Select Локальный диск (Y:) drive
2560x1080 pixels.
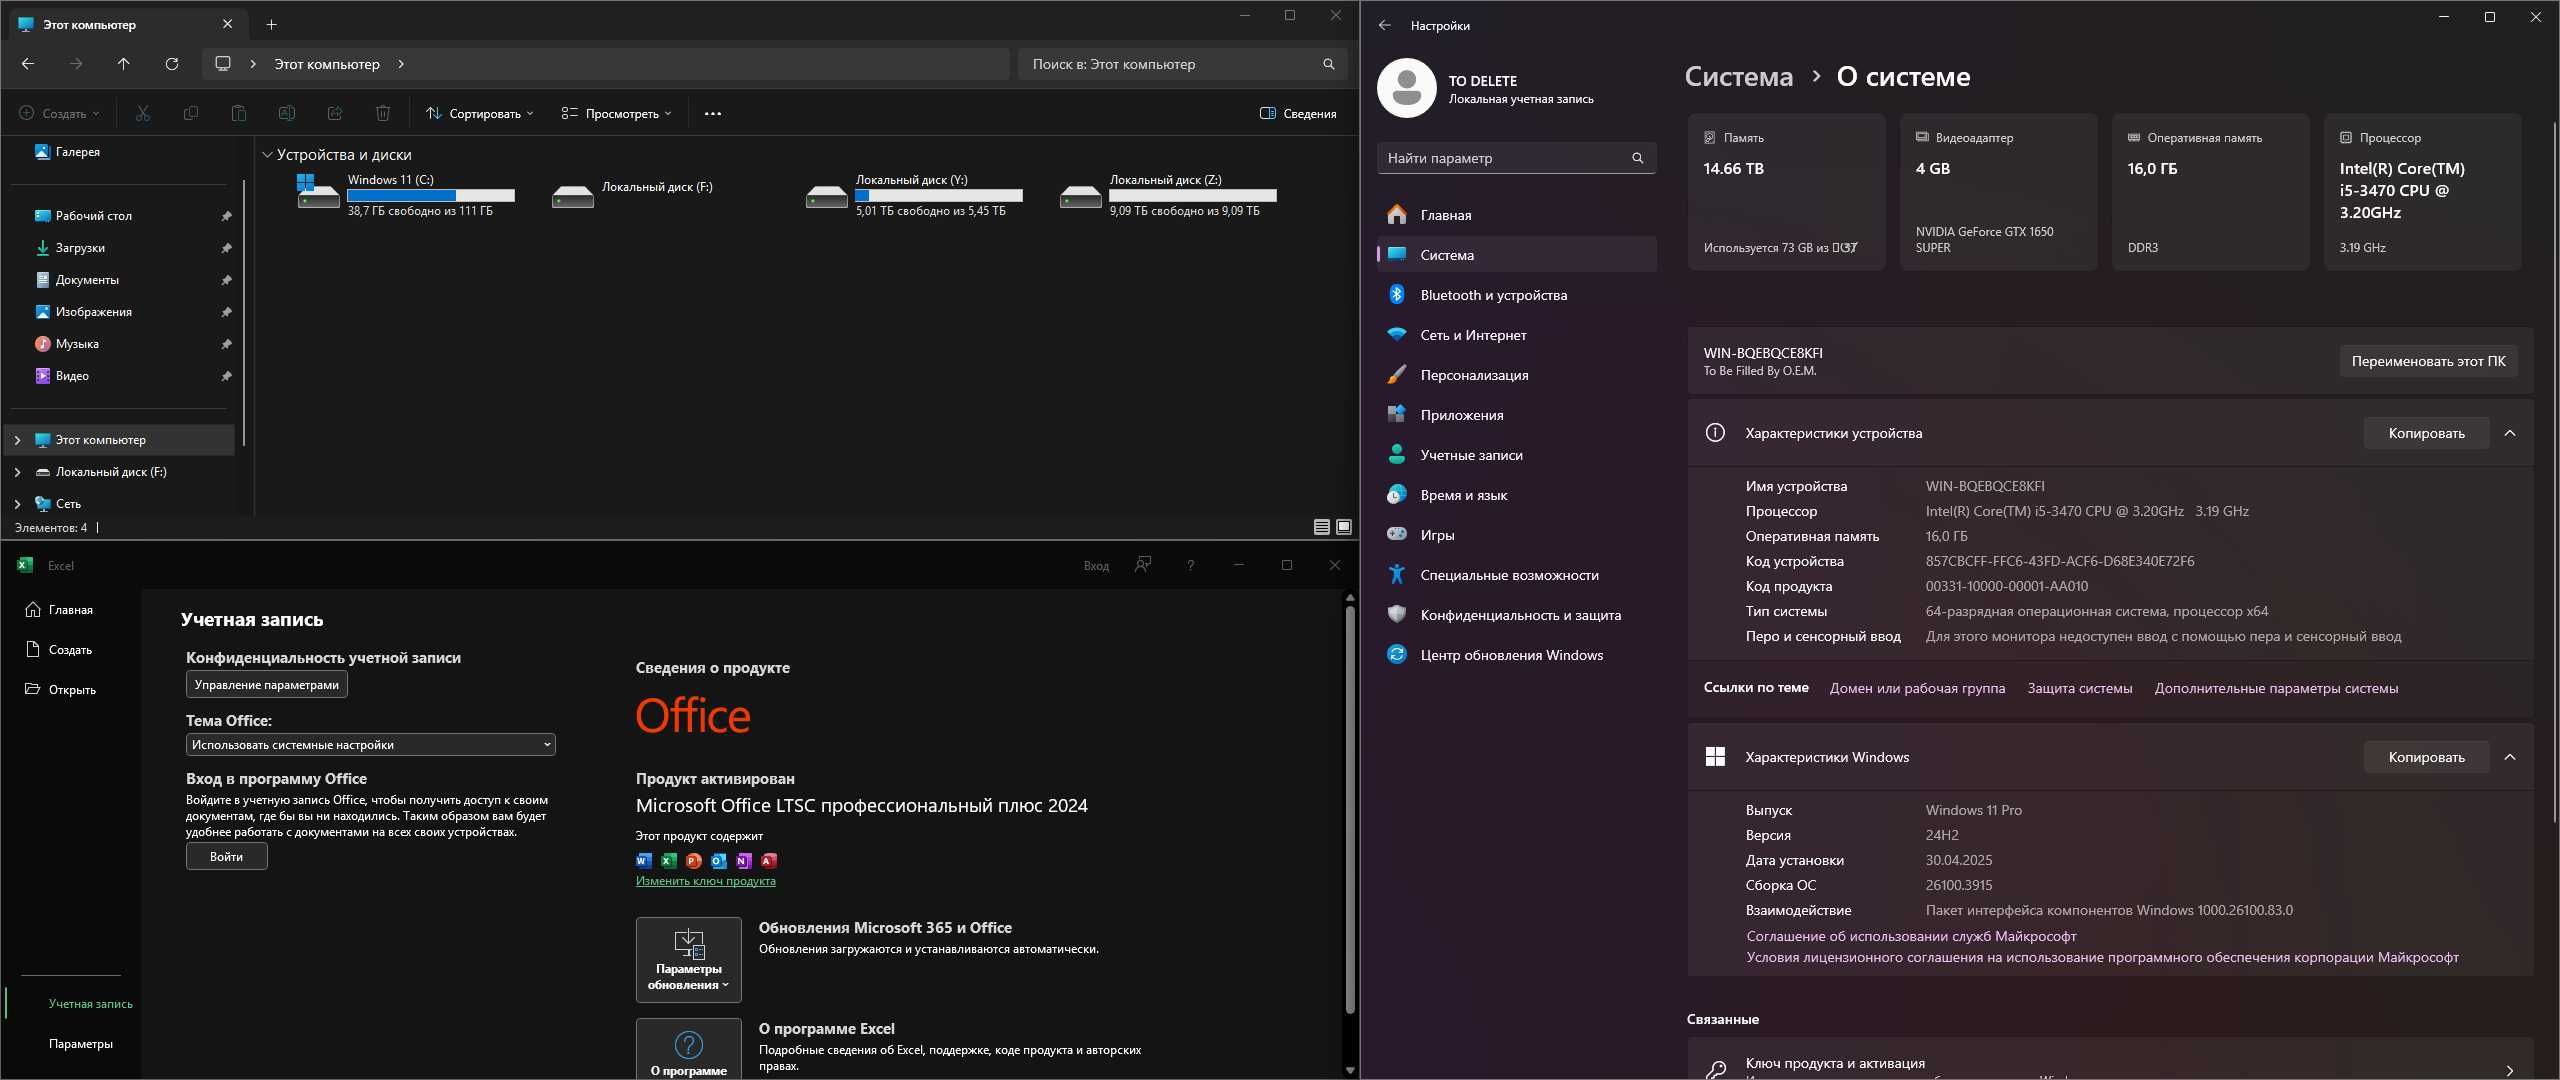pyautogui.click(x=914, y=194)
